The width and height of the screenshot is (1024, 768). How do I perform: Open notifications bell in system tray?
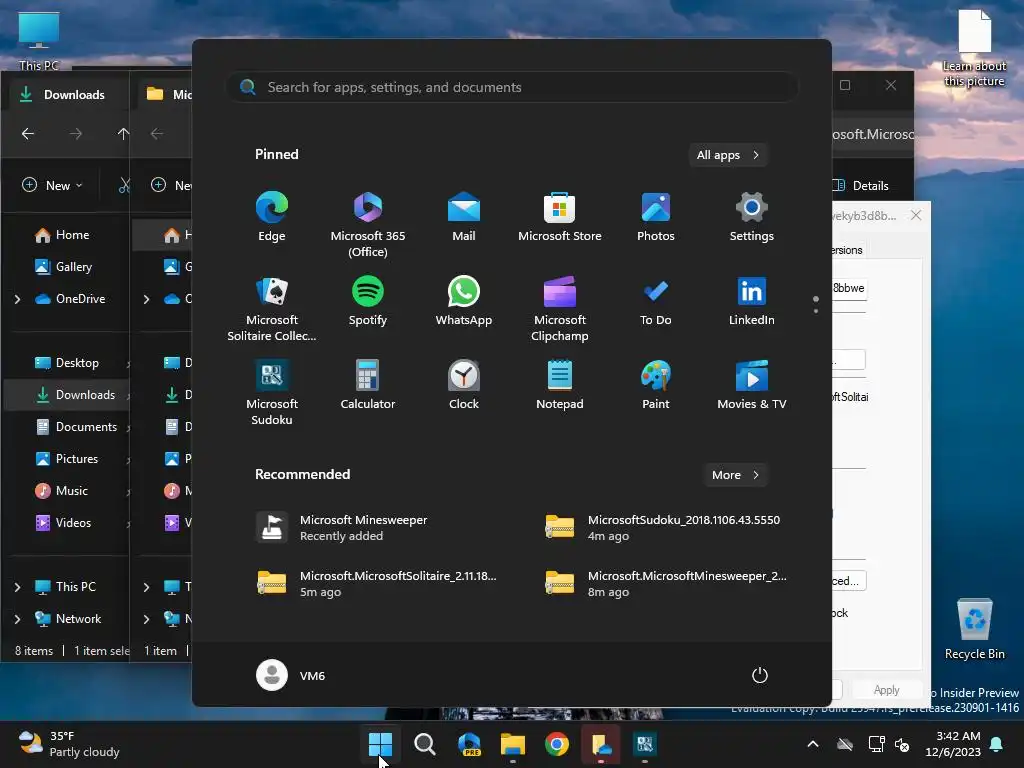[x=997, y=744]
